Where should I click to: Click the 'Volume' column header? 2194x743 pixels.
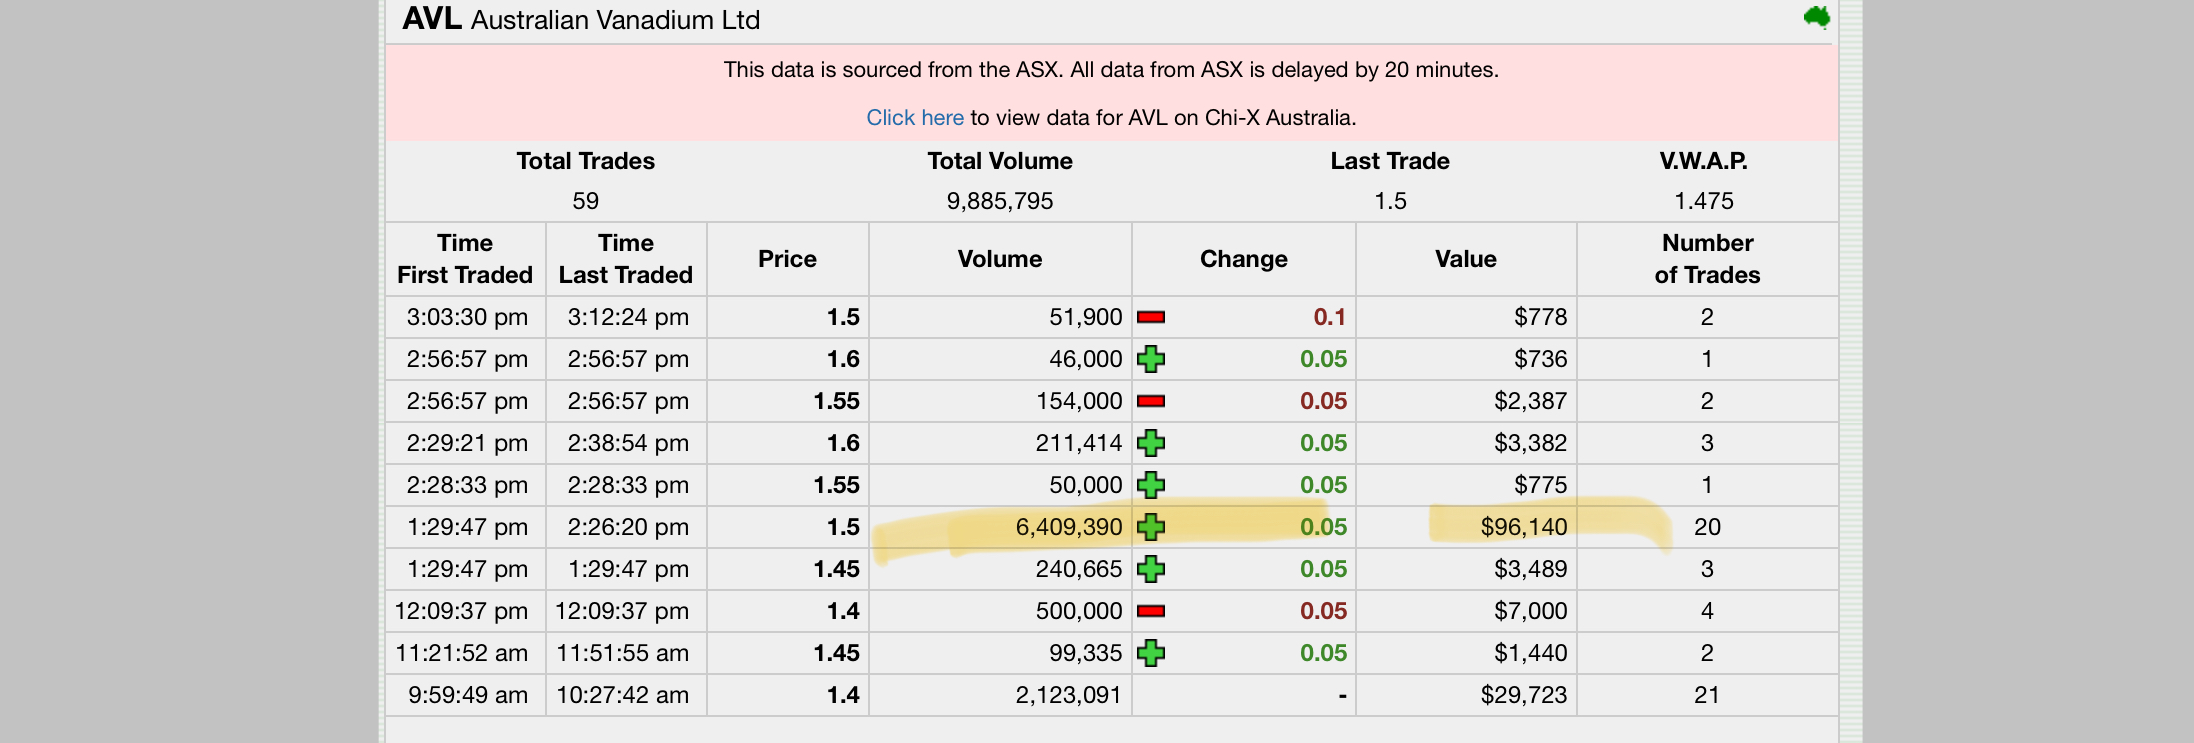pos(1000,259)
